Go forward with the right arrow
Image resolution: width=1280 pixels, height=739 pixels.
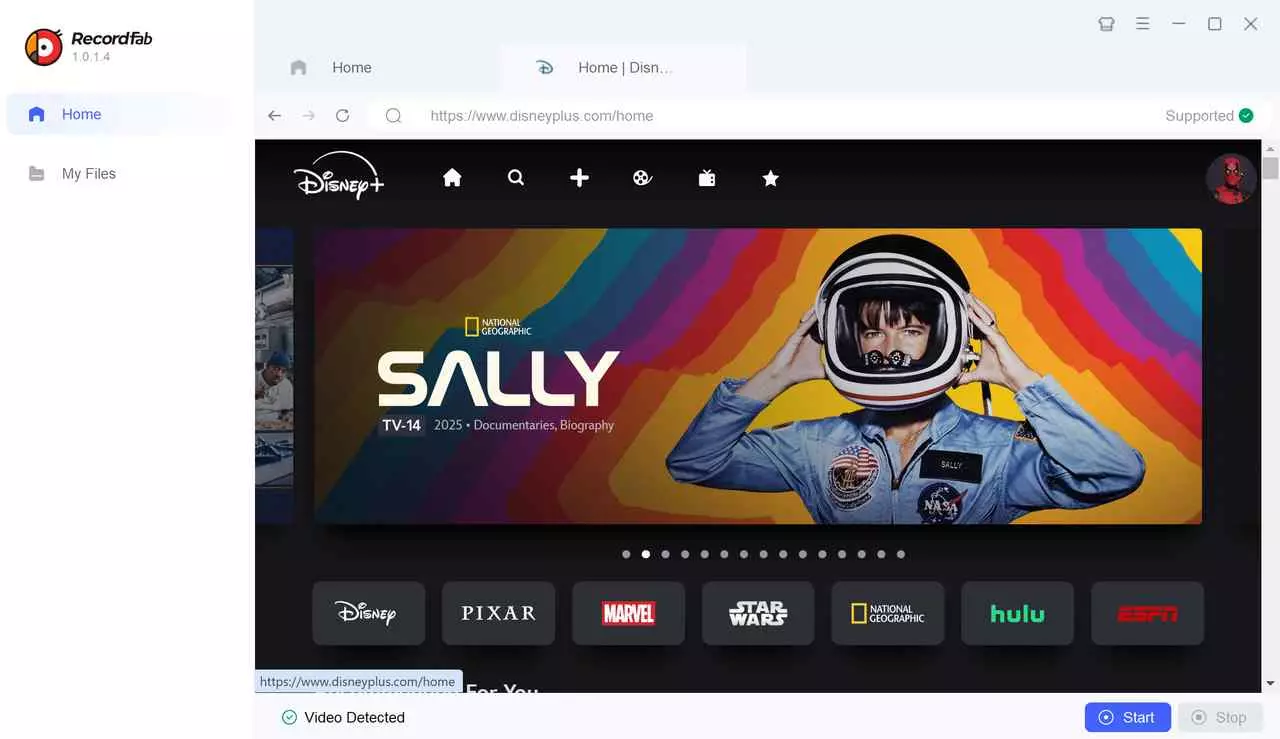pyautogui.click(x=309, y=116)
